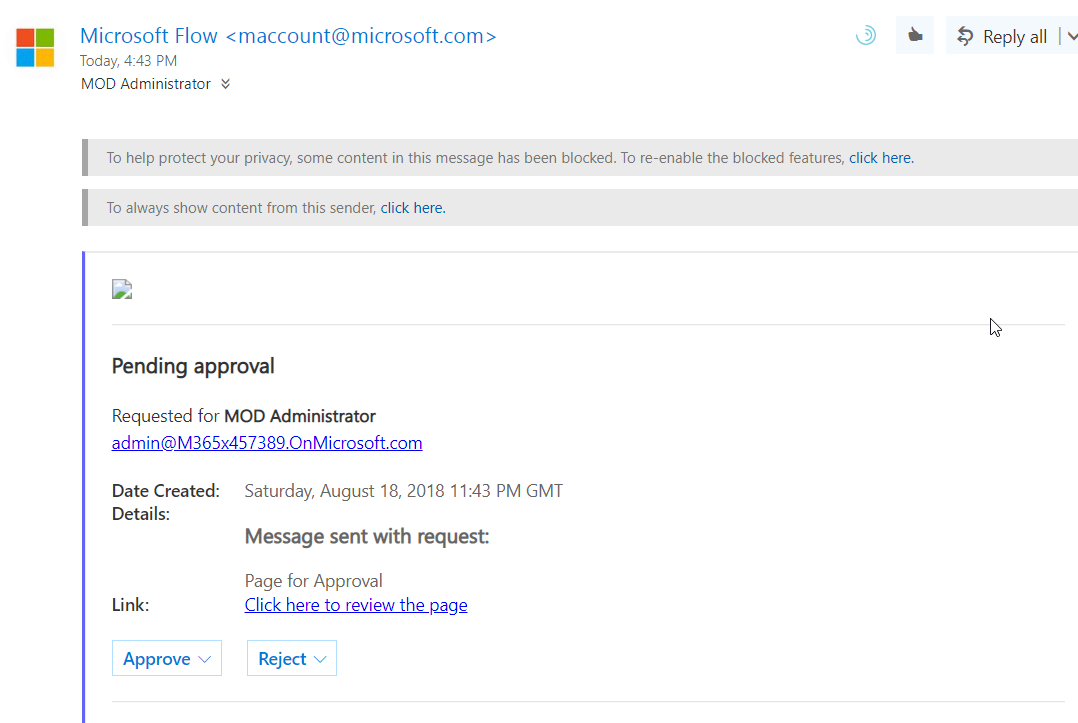Follow the 'Click here to review the page' link
The image size is (1078, 723).
point(356,605)
